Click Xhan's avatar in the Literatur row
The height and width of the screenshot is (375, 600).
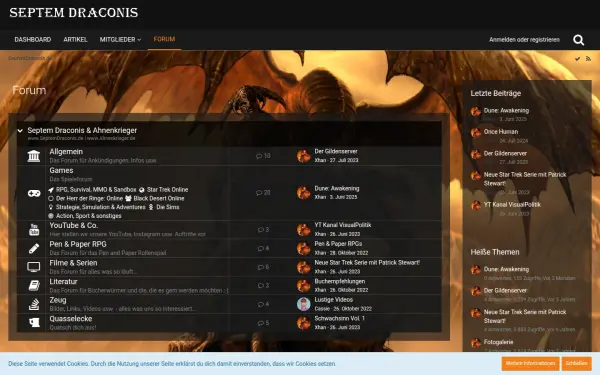point(303,285)
